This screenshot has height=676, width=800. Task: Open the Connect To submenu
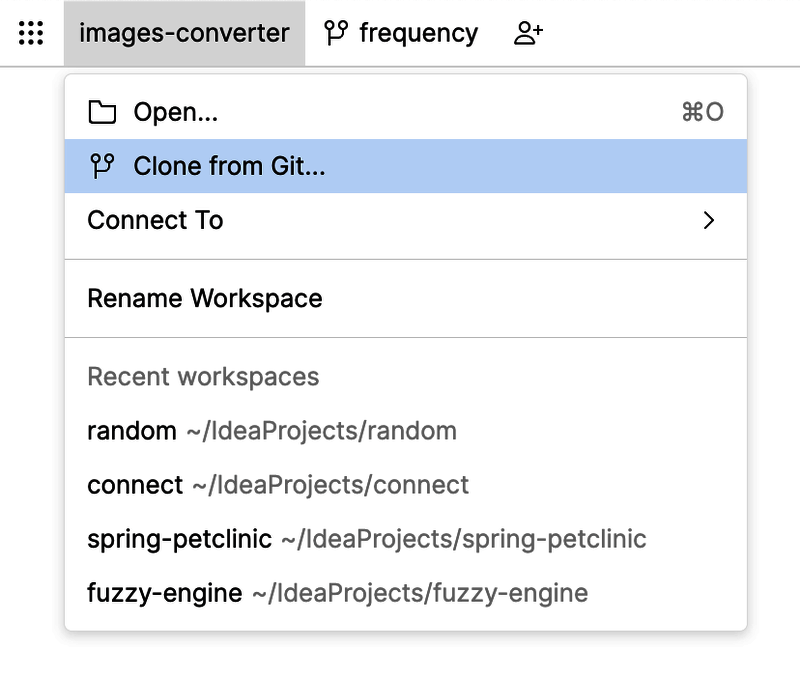[x=156, y=220]
